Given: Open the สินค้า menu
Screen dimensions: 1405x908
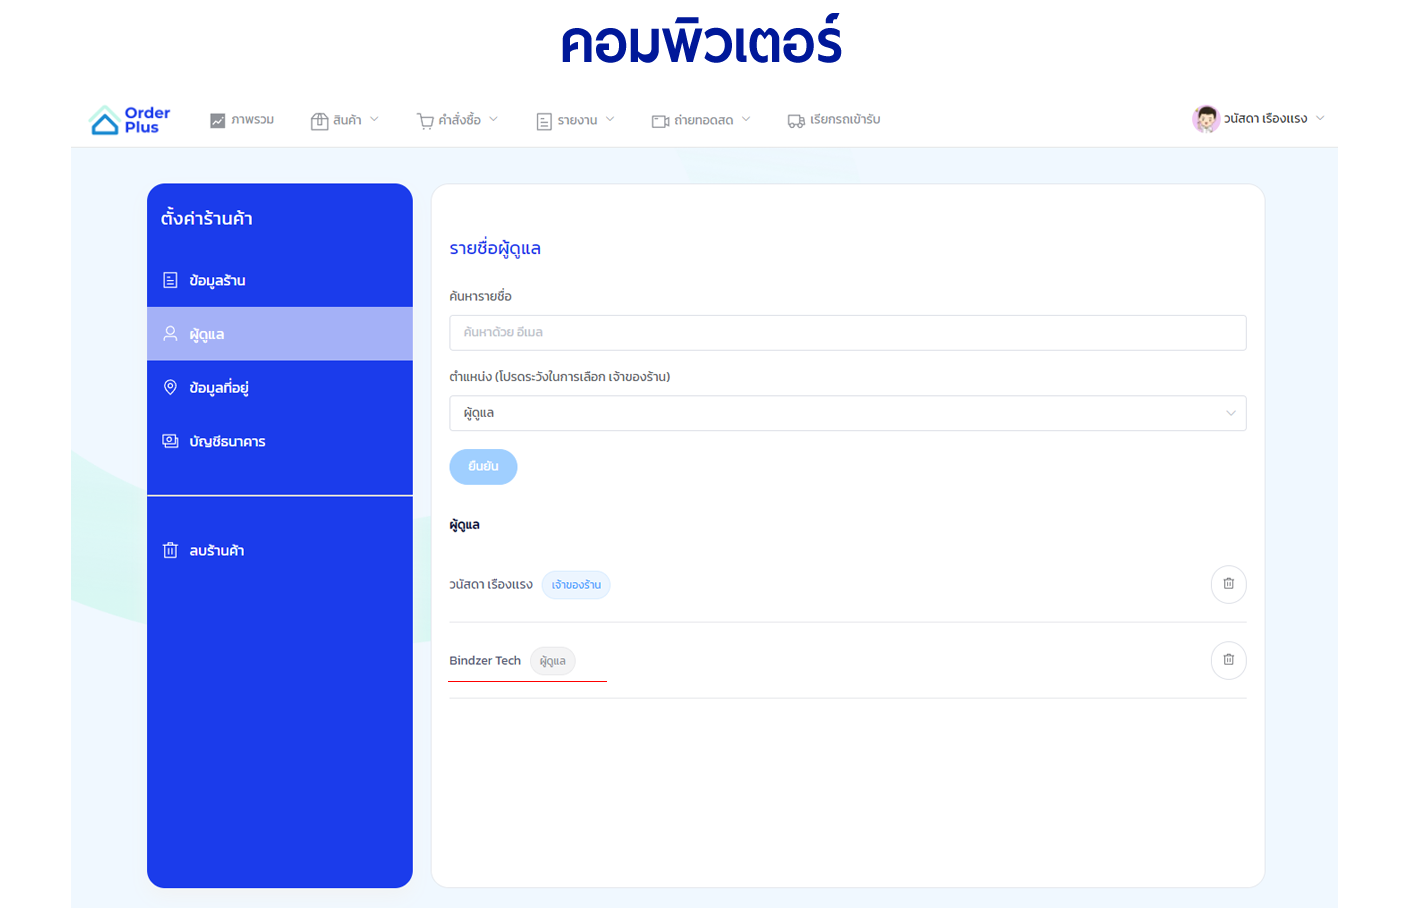Looking at the screenshot, I should point(345,120).
